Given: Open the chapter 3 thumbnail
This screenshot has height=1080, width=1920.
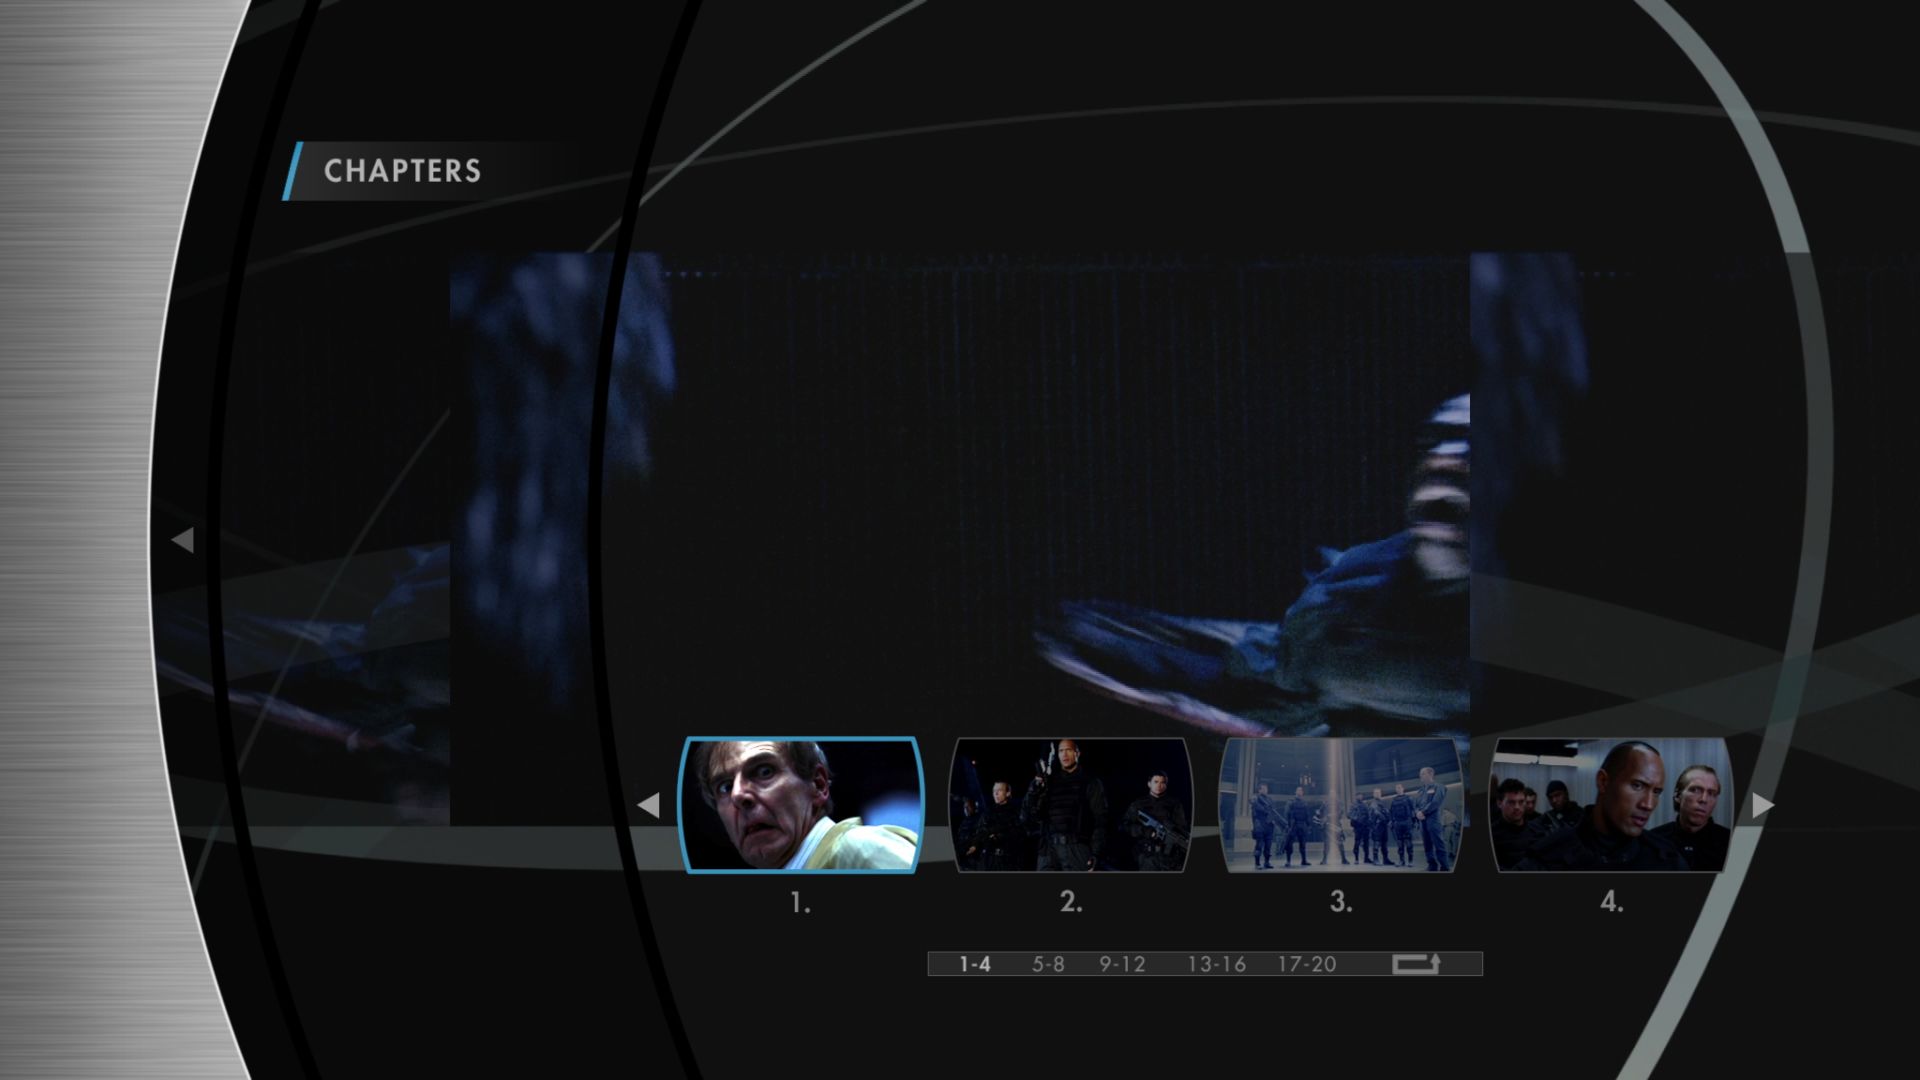Looking at the screenshot, I should pos(1341,805).
